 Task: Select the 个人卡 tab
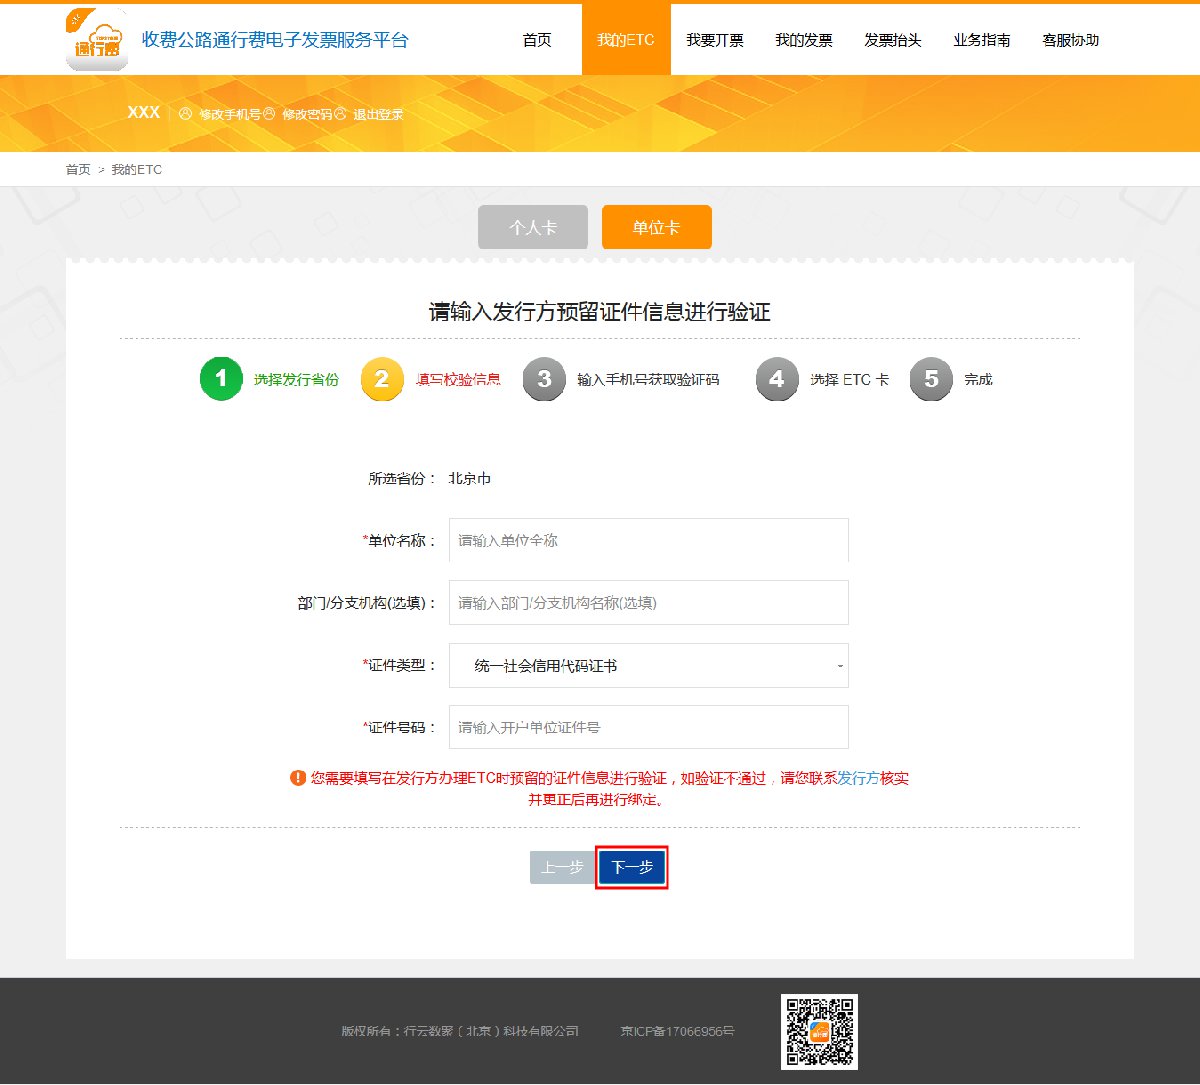(532, 227)
